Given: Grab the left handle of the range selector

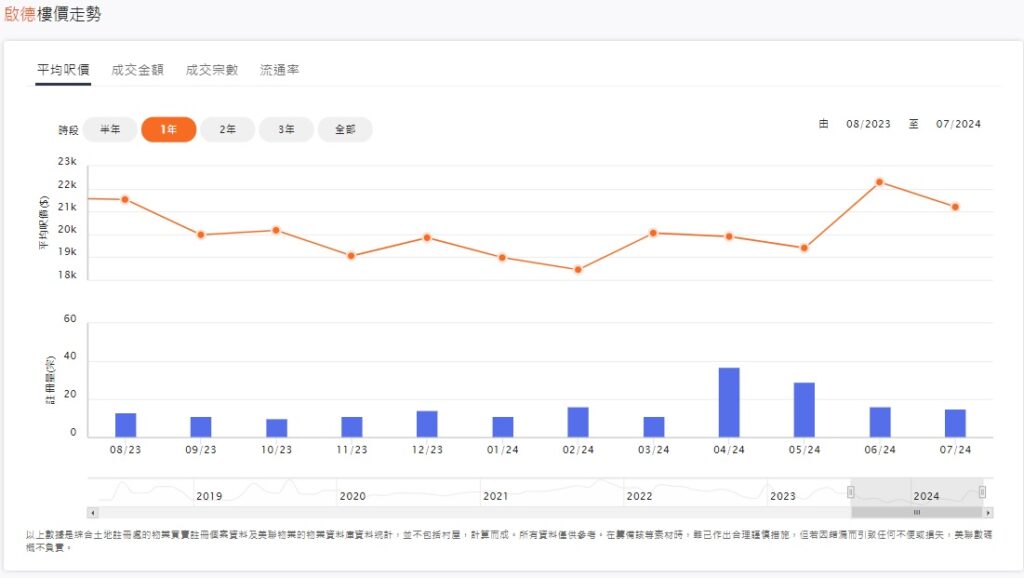Looking at the screenshot, I should tap(851, 491).
